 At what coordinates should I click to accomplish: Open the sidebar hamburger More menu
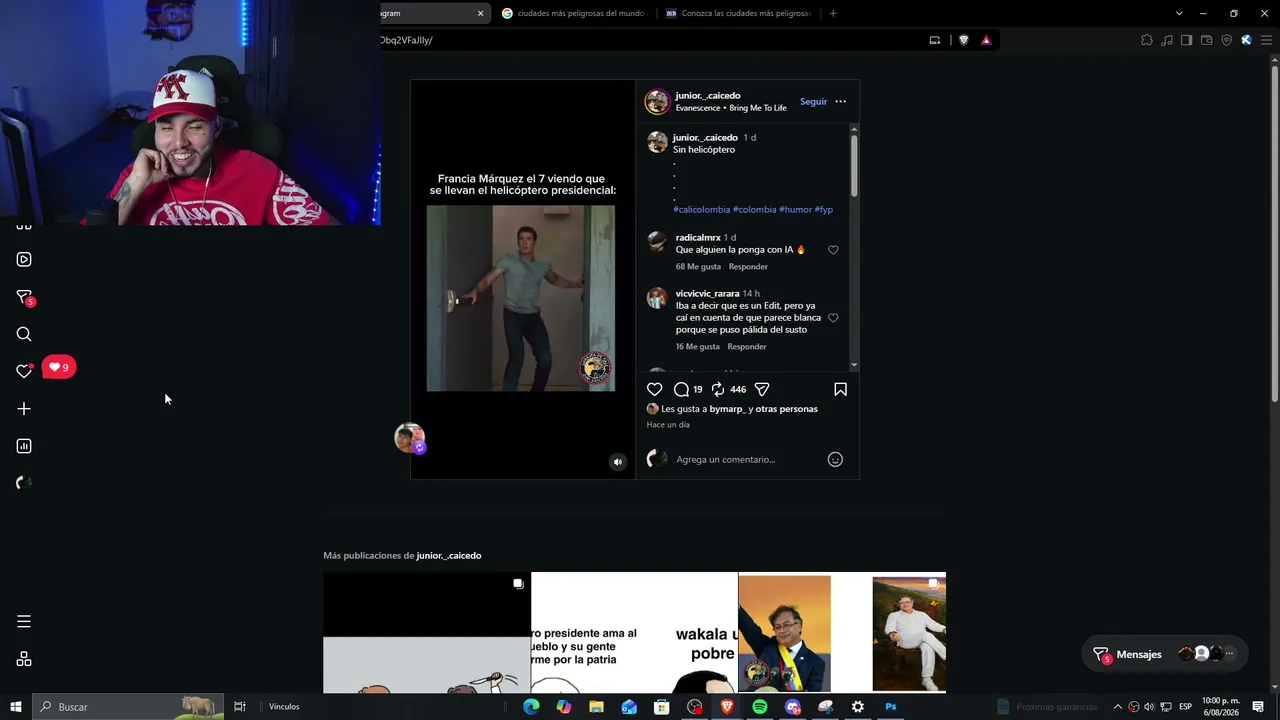tap(24, 622)
